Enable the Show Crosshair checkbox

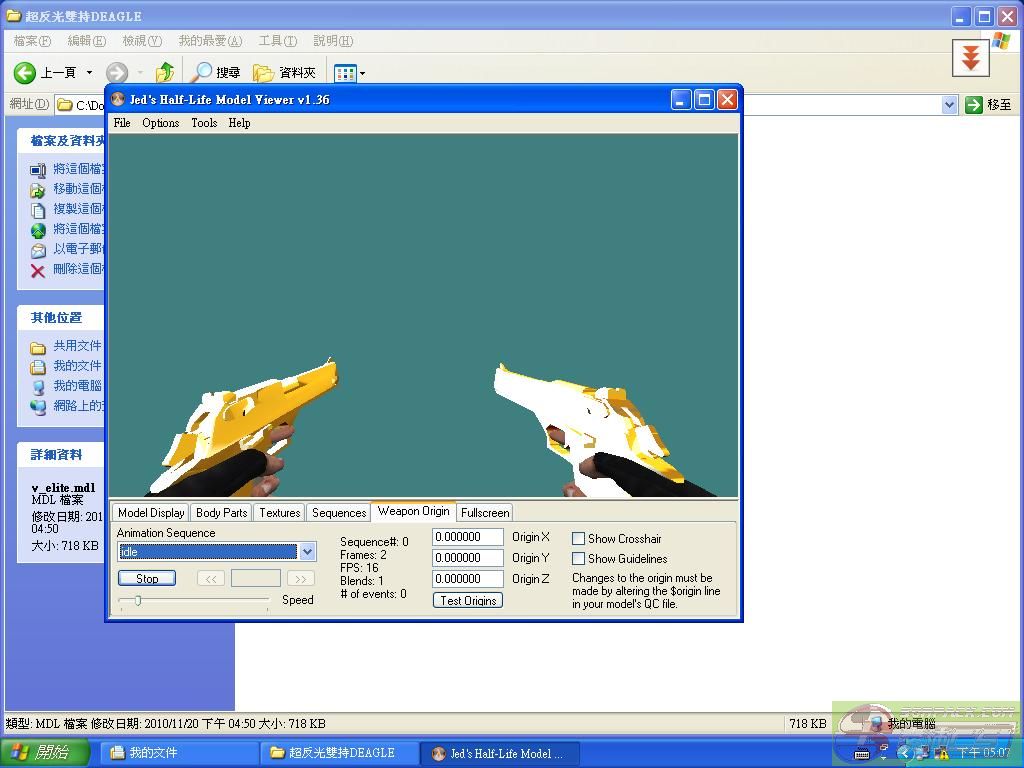coord(578,539)
